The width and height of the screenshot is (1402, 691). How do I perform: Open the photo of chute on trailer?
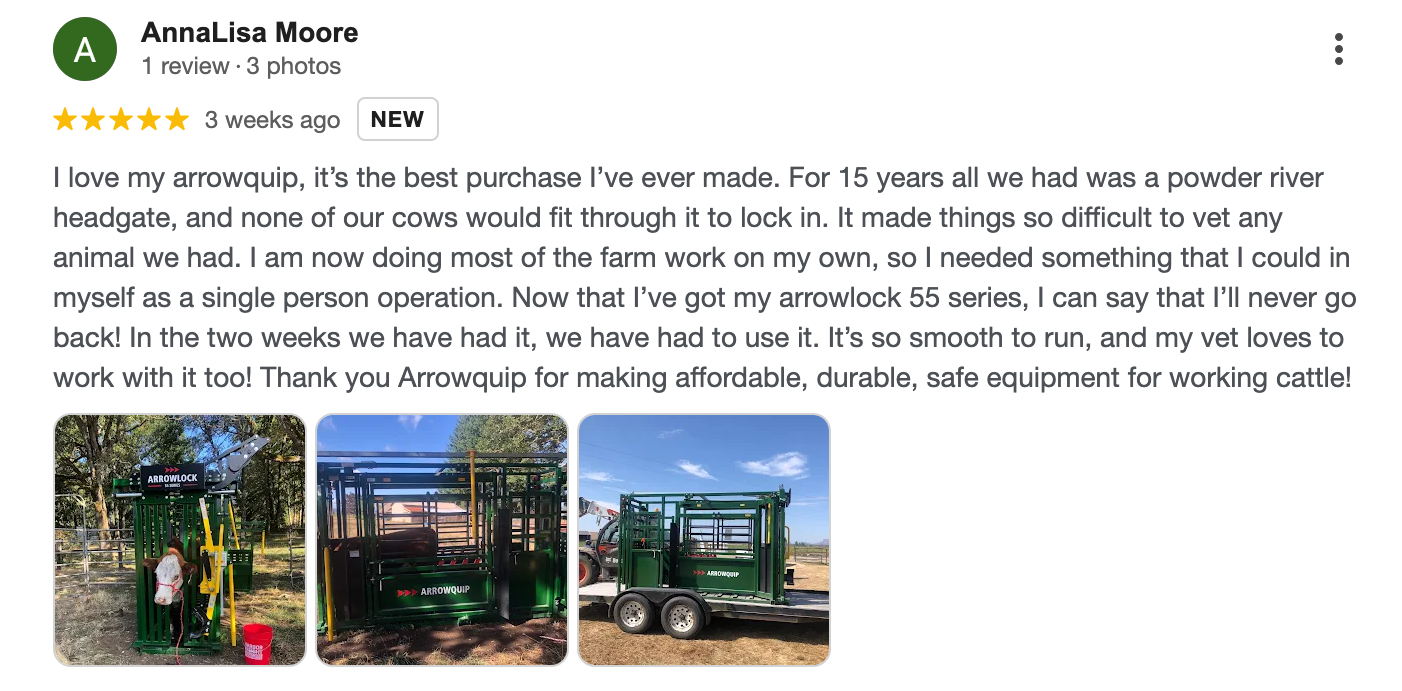coord(704,540)
